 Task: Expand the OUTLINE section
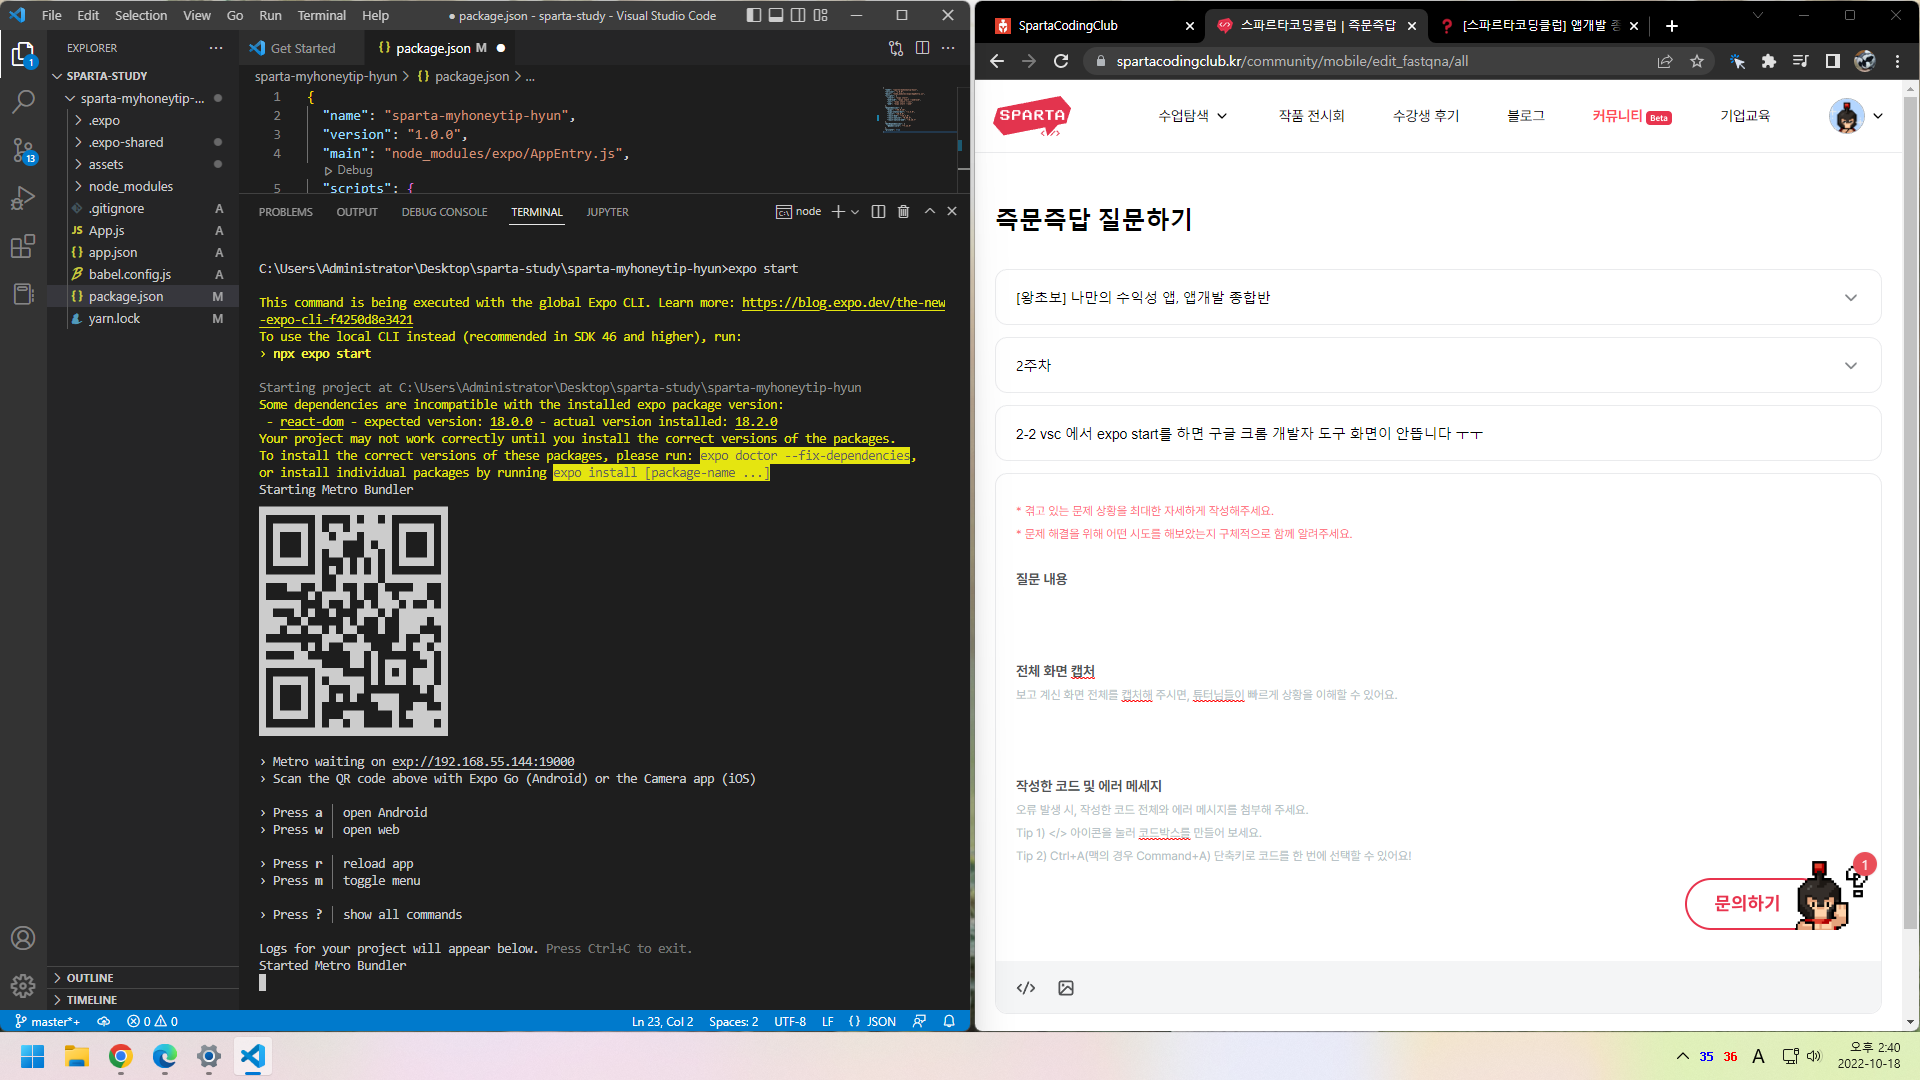coord(90,978)
